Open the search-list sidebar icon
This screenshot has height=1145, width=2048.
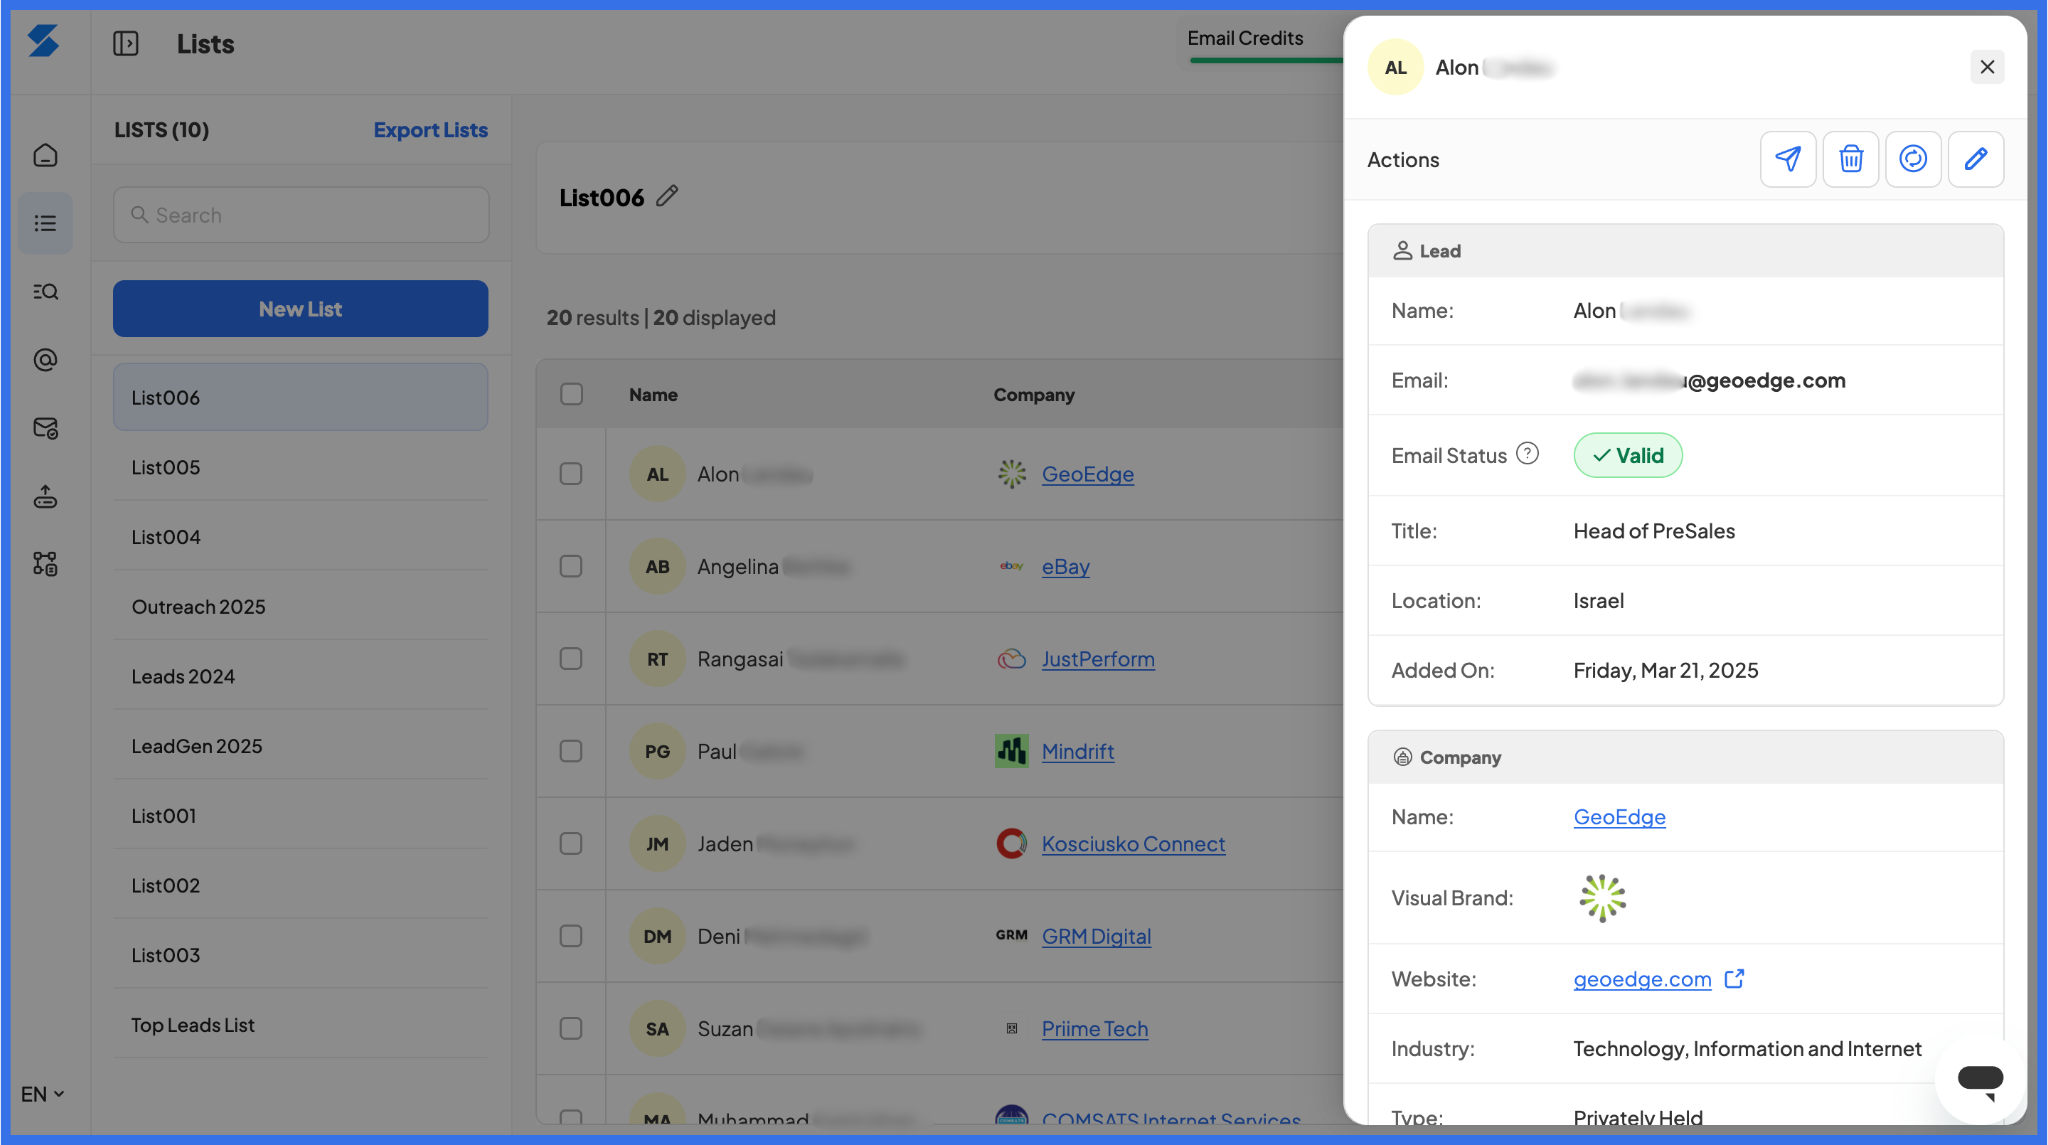45,291
